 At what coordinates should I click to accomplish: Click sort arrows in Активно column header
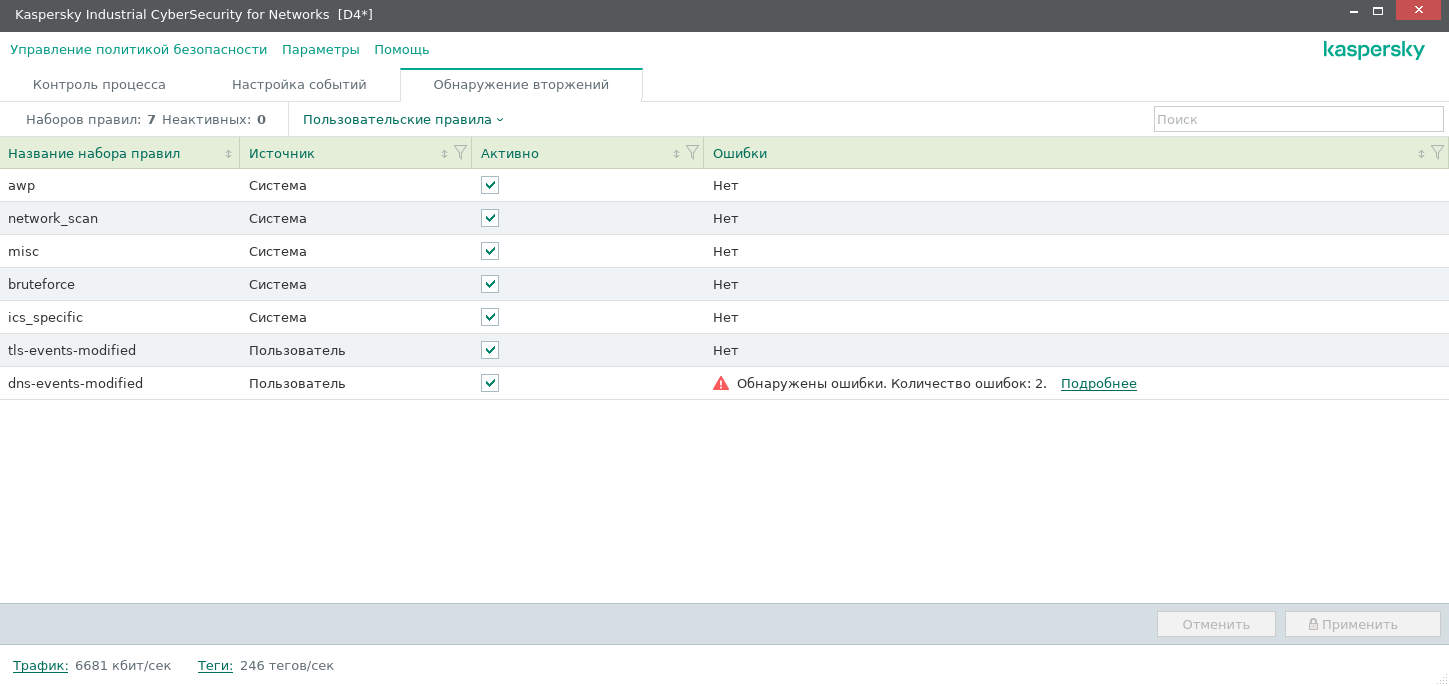click(677, 154)
